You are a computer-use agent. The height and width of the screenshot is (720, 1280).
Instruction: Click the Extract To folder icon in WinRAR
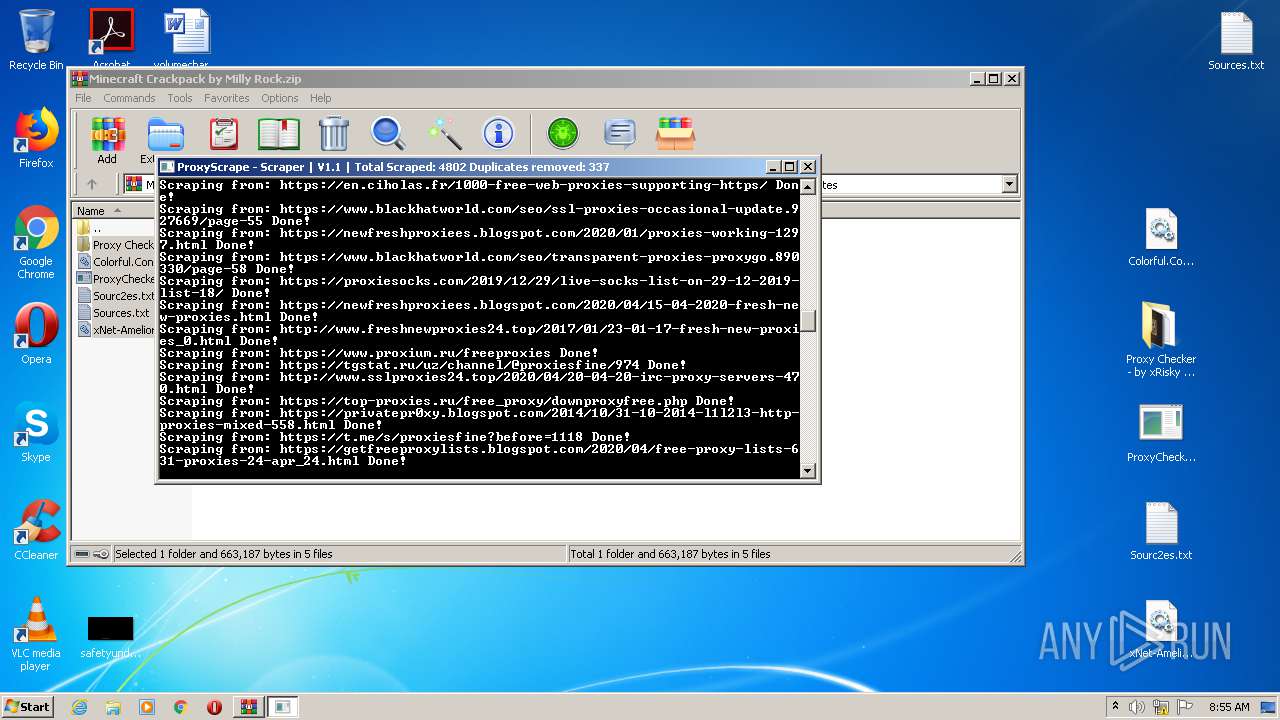click(166, 134)
